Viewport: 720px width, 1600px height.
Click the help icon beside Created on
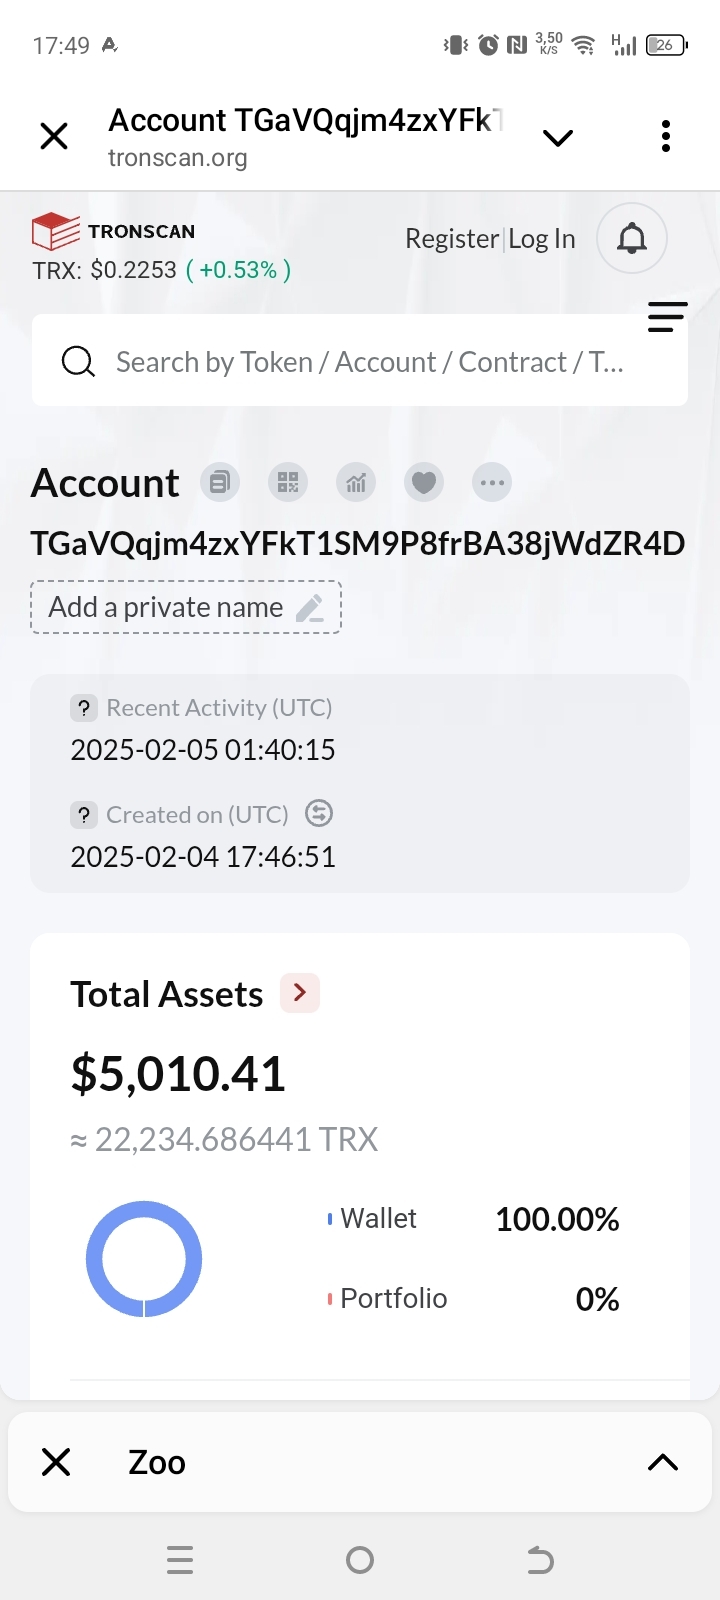[84, 815]
